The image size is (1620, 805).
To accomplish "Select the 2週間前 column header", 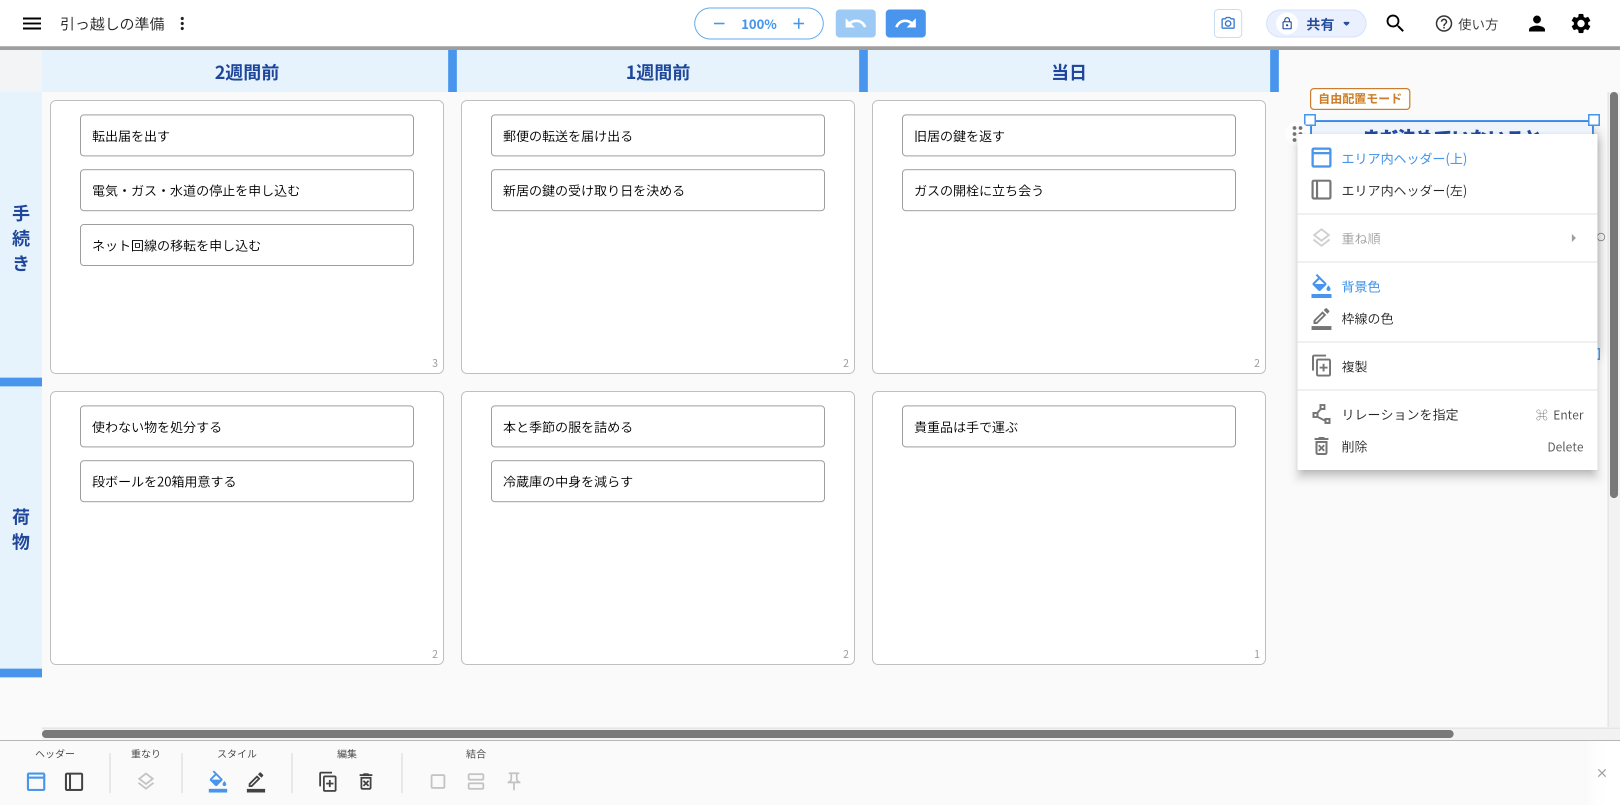I will point(246,72).
